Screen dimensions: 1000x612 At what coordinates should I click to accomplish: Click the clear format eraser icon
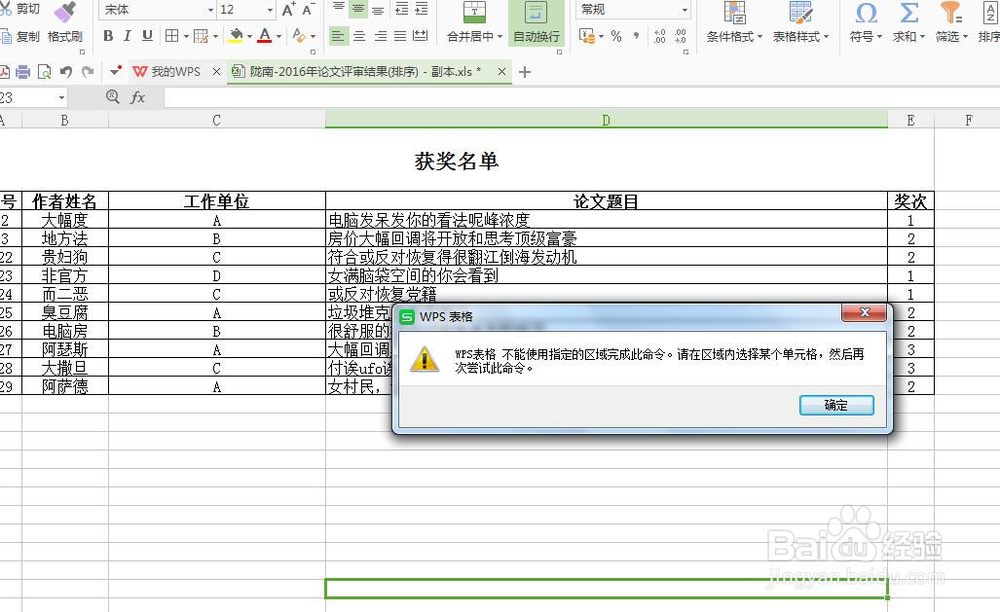click(x=298, y=36)
